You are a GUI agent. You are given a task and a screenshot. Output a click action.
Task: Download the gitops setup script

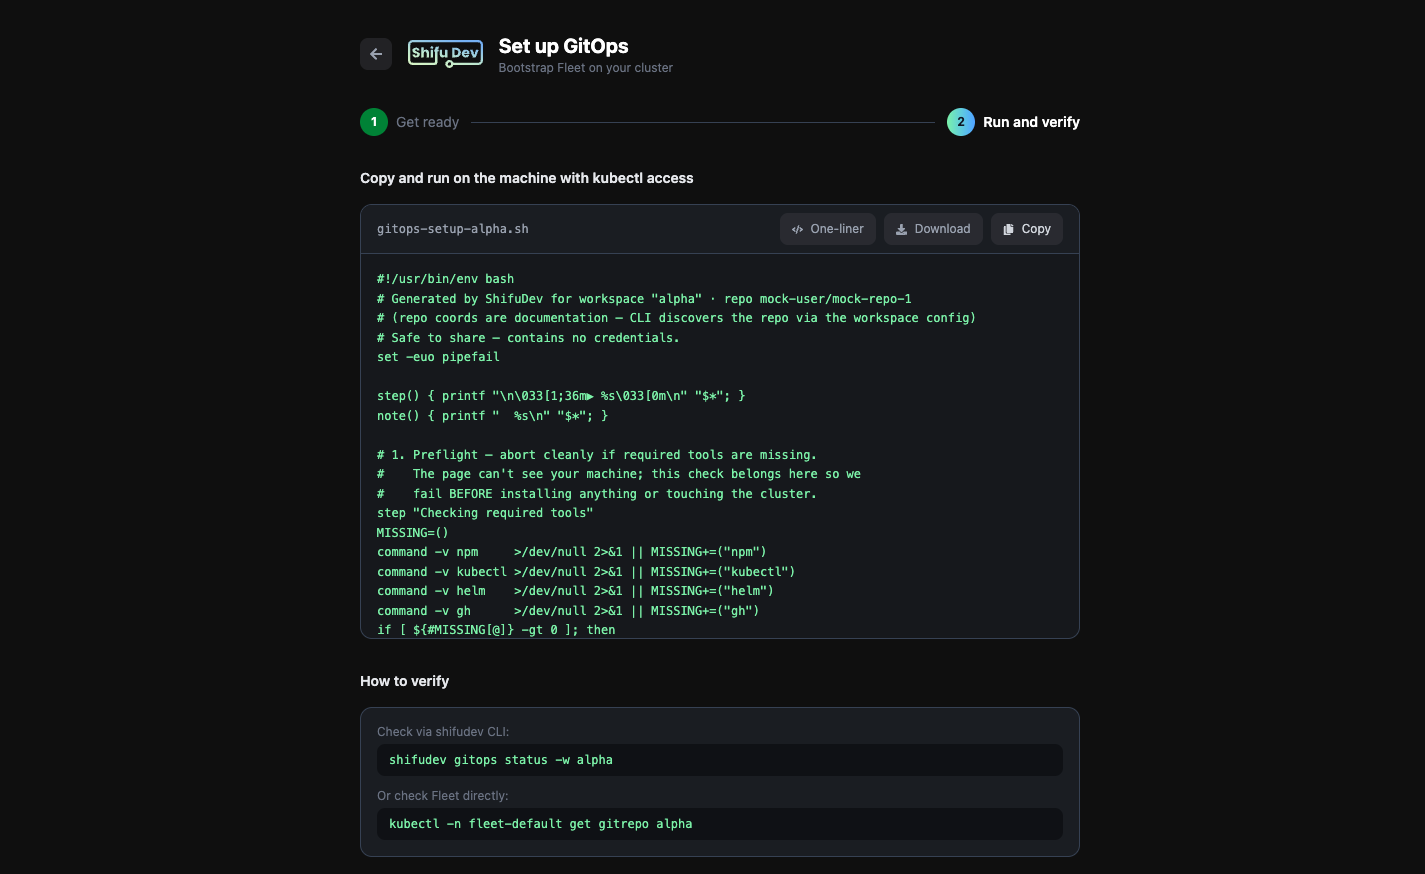coord(933,229)
